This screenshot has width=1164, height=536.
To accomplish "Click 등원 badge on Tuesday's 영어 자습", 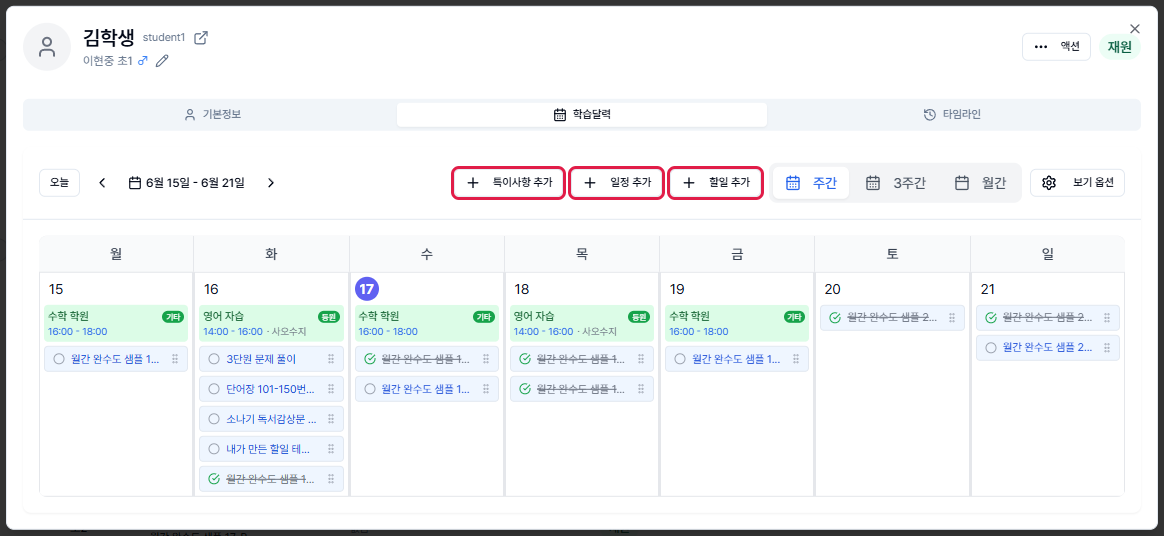I will (x=328, y=317).
